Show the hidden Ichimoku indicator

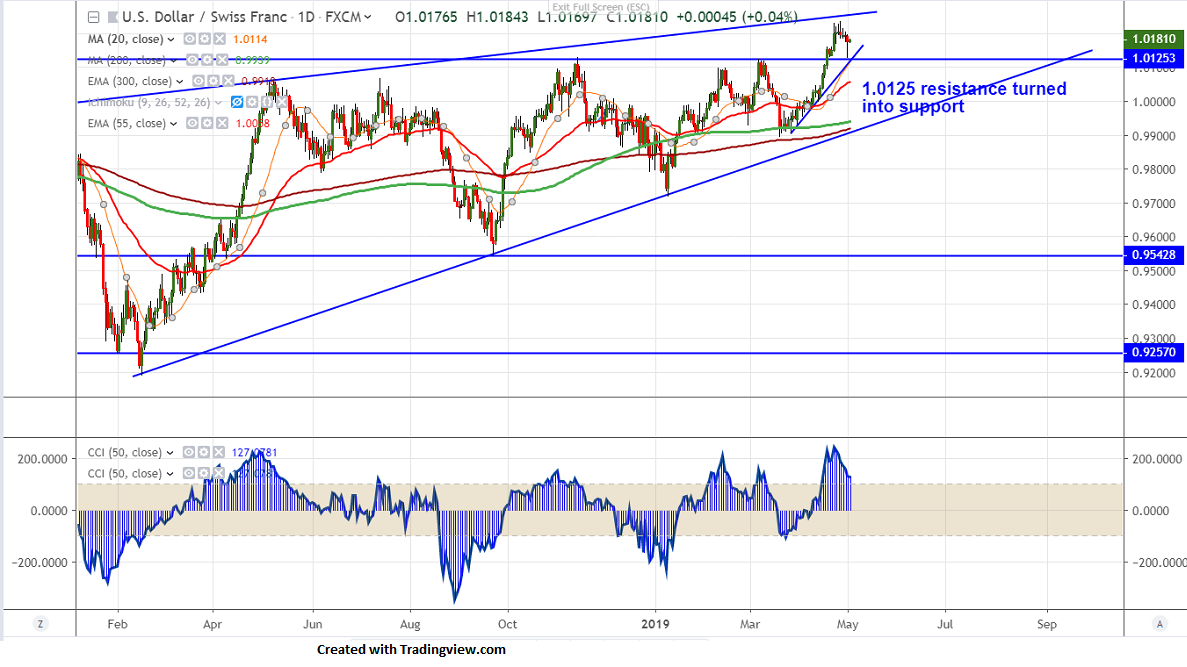[x=237, y=102]
